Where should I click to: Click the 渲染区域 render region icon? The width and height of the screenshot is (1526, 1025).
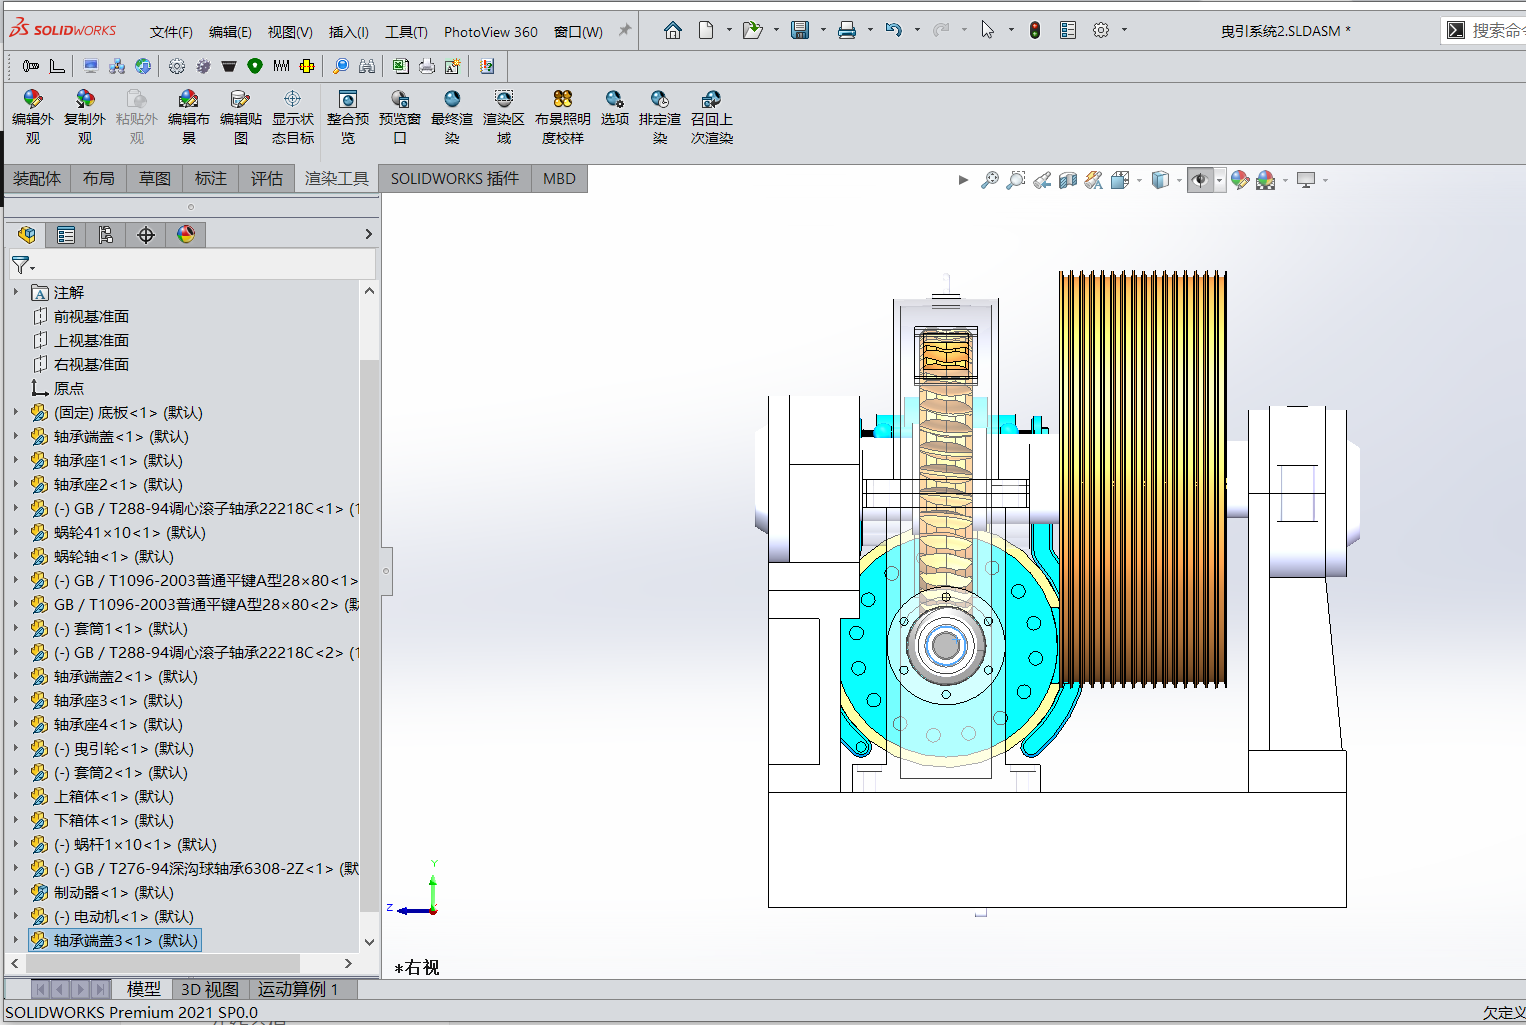[504, 99]
